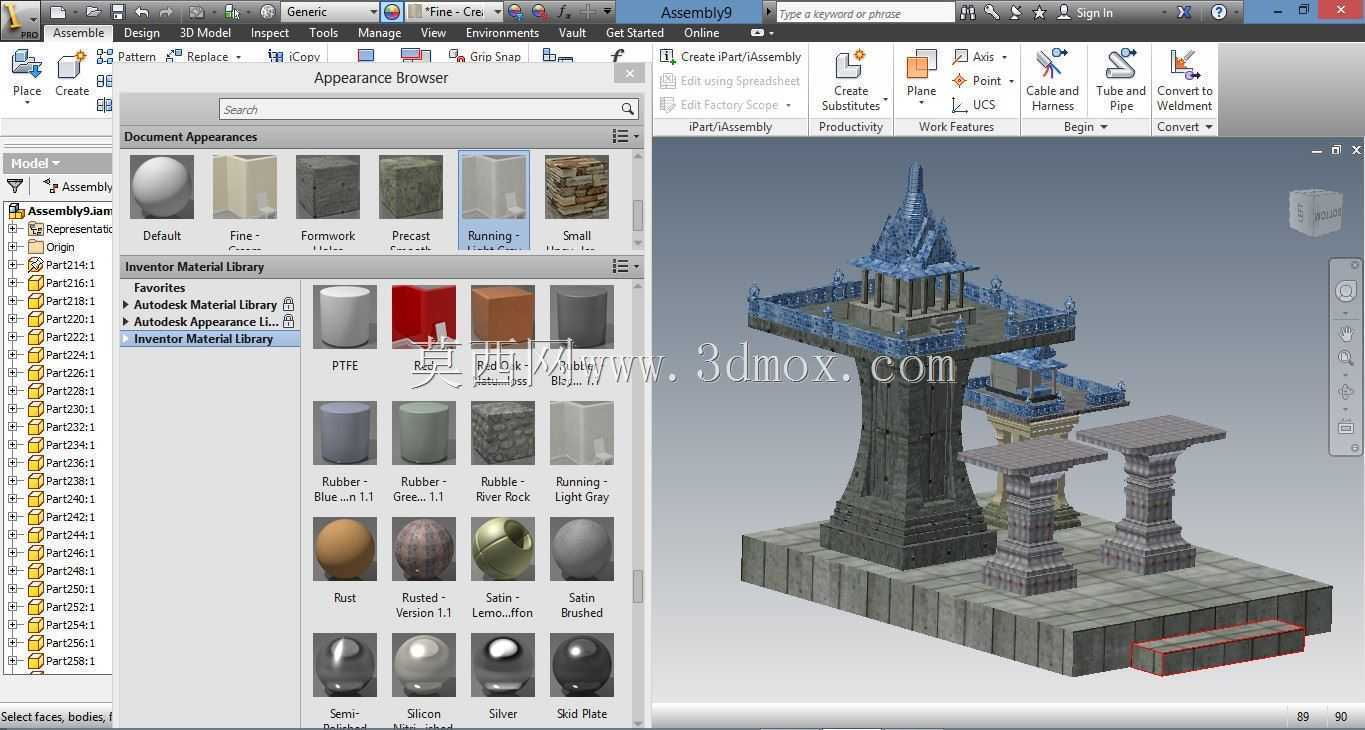Switch to the Design ribbon tab

141,33
